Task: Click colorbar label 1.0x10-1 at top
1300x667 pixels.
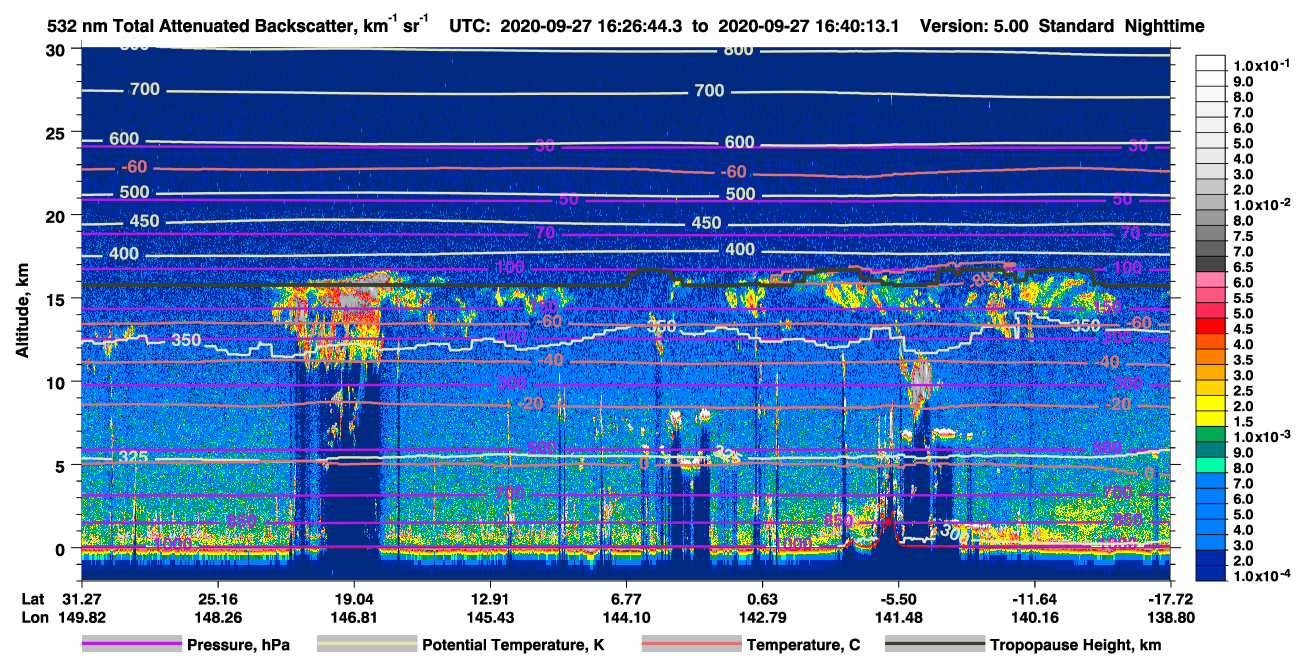Action: click(x=1261, y=64)
